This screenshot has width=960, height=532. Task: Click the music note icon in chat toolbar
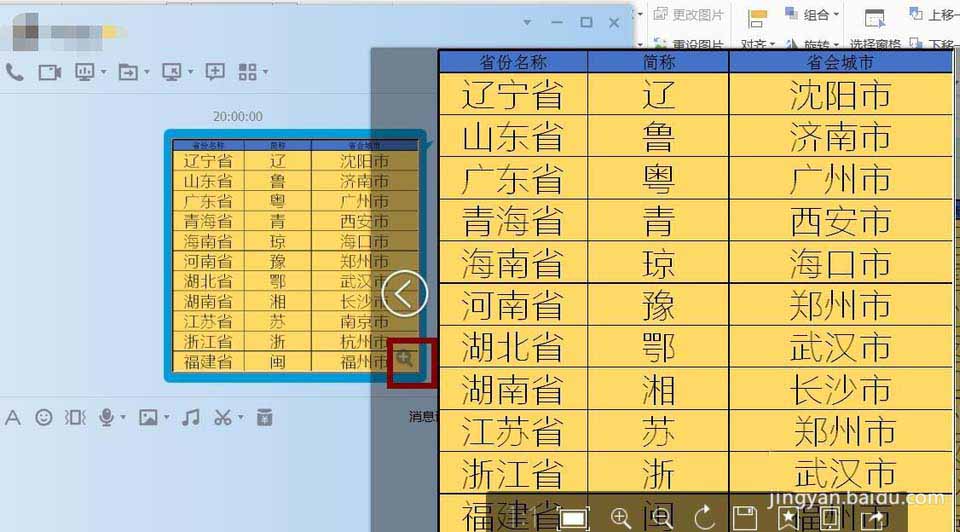click(190, 417)
